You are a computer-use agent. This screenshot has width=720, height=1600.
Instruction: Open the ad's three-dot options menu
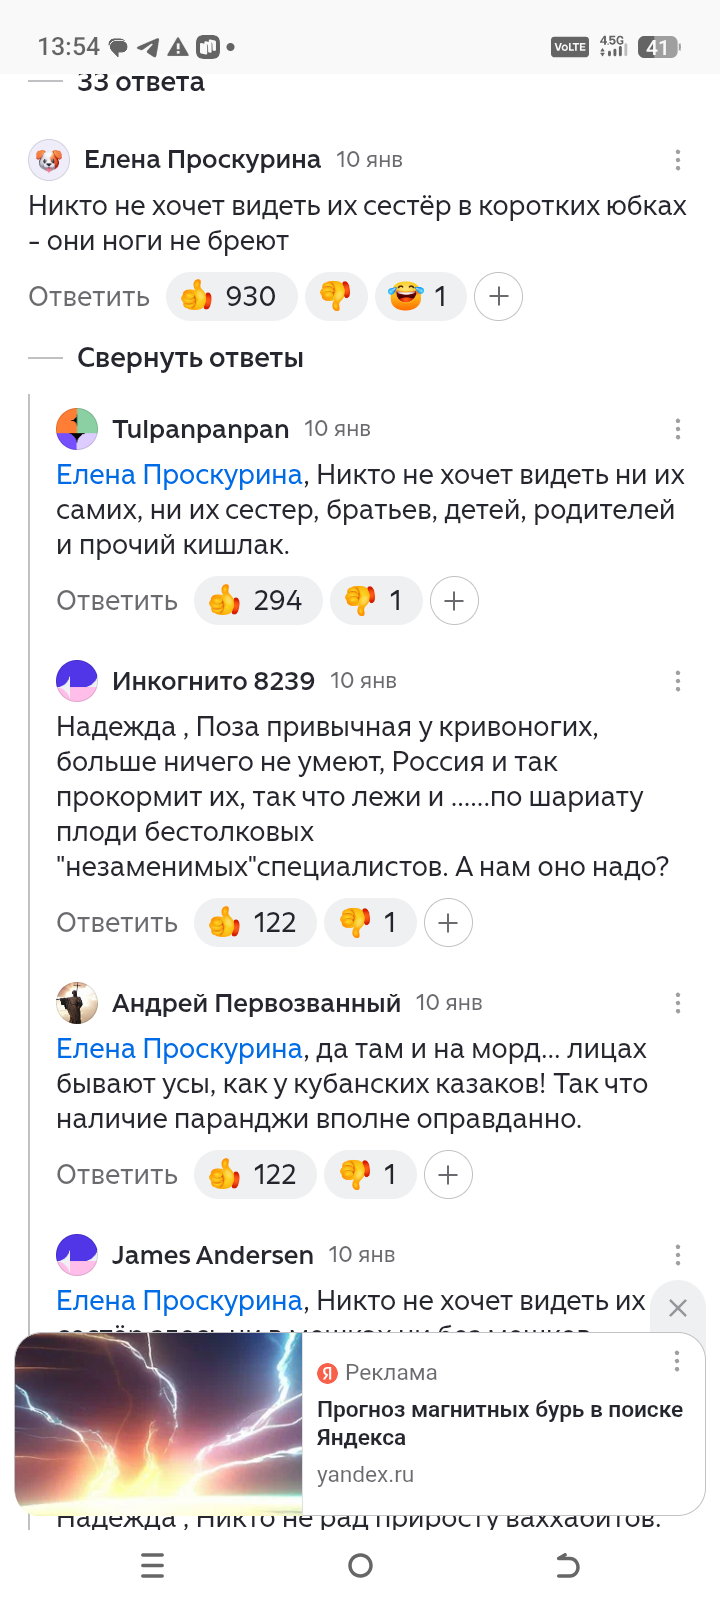[677, 1361]
